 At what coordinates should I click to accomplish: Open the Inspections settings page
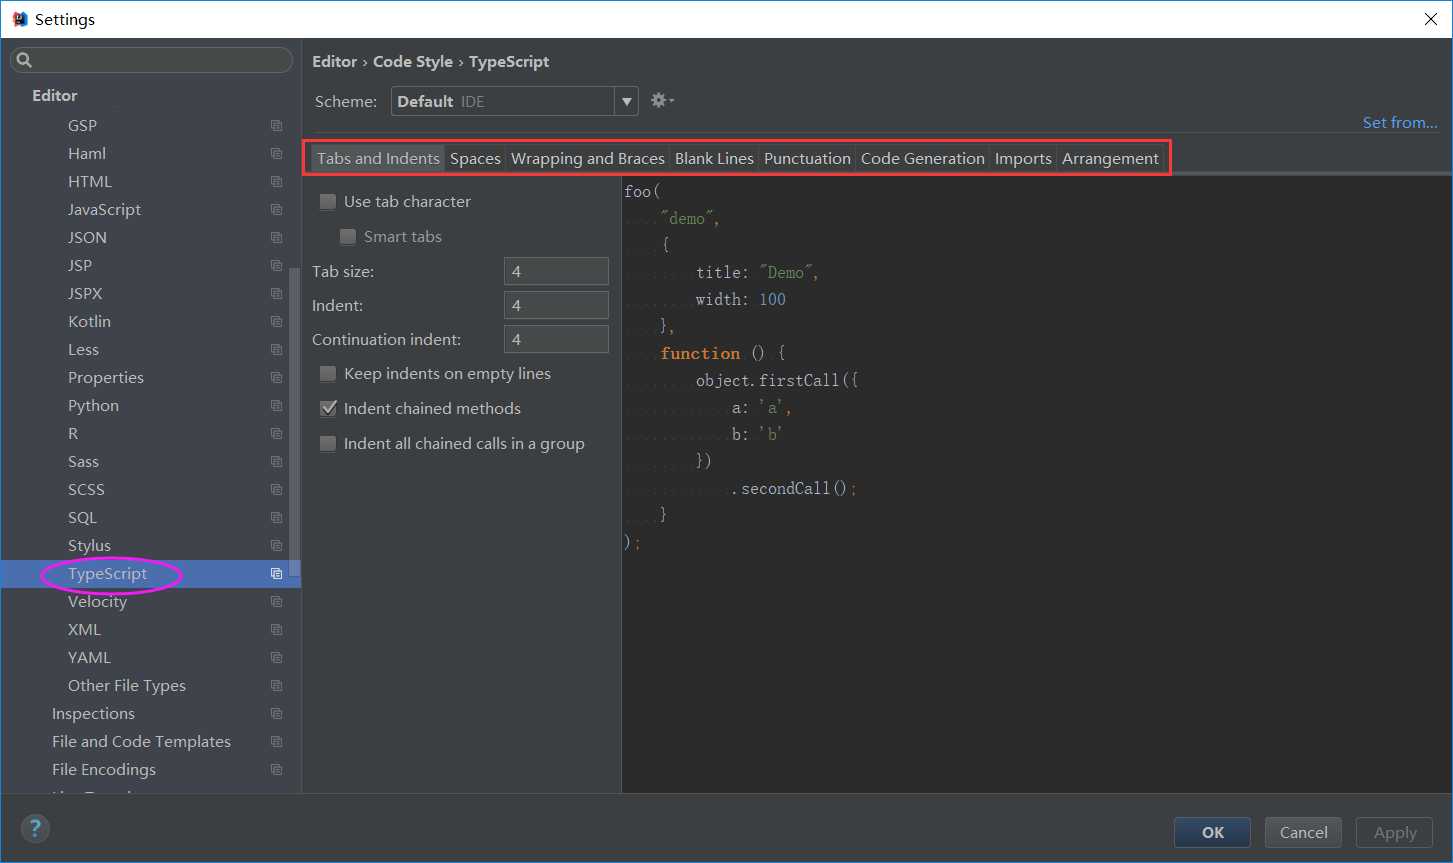[x=93, y=714]
